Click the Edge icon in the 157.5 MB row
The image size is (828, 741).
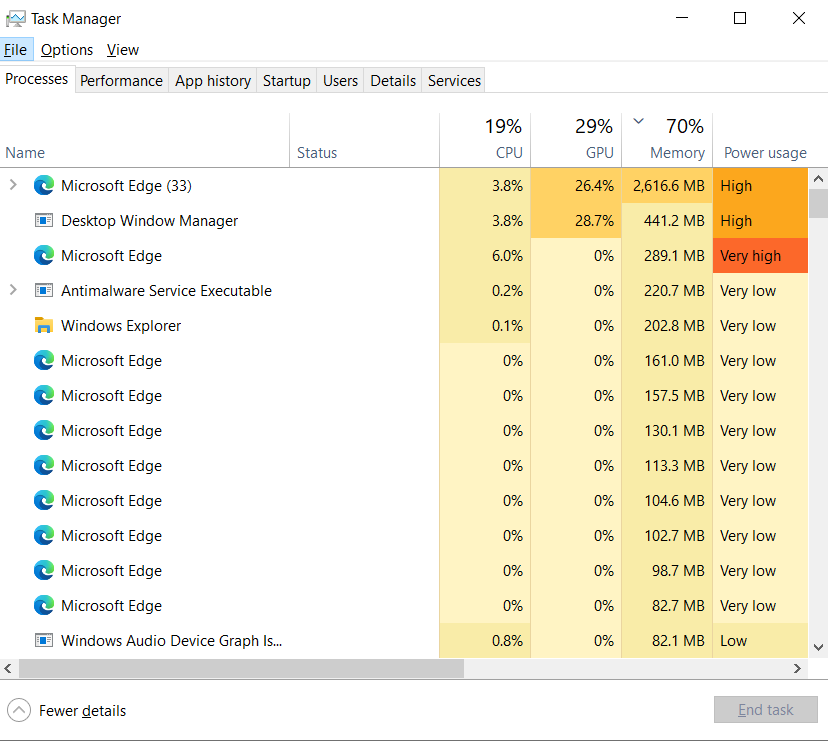coord(44,396)
